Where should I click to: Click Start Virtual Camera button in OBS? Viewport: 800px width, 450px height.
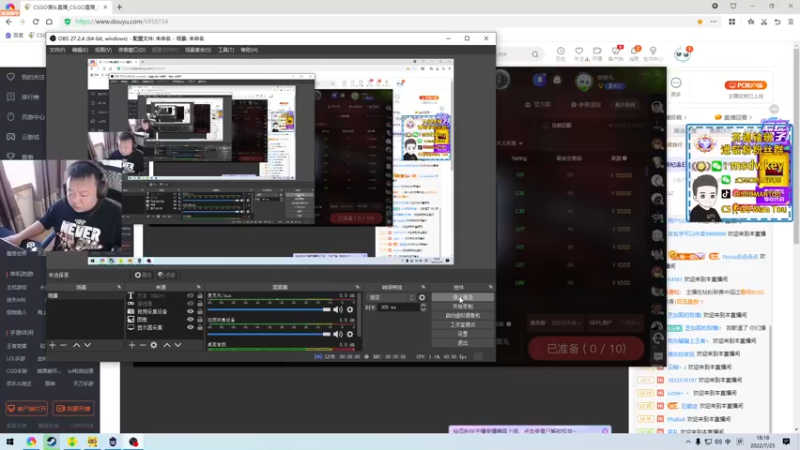click(x=463, y=315)
